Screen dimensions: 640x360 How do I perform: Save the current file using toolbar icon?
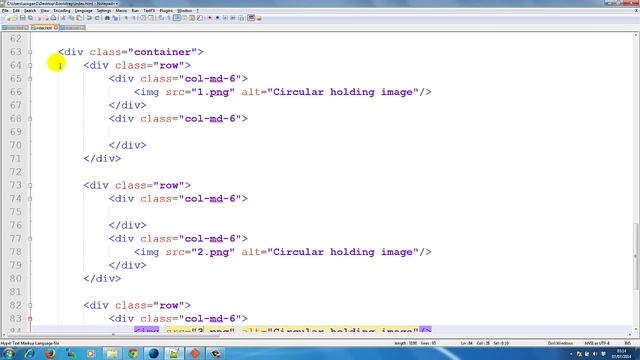(x=22, y=18)
